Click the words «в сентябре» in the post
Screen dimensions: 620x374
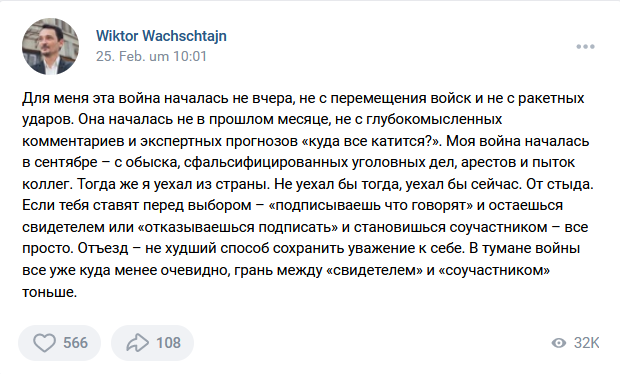(x=60, y=162)
